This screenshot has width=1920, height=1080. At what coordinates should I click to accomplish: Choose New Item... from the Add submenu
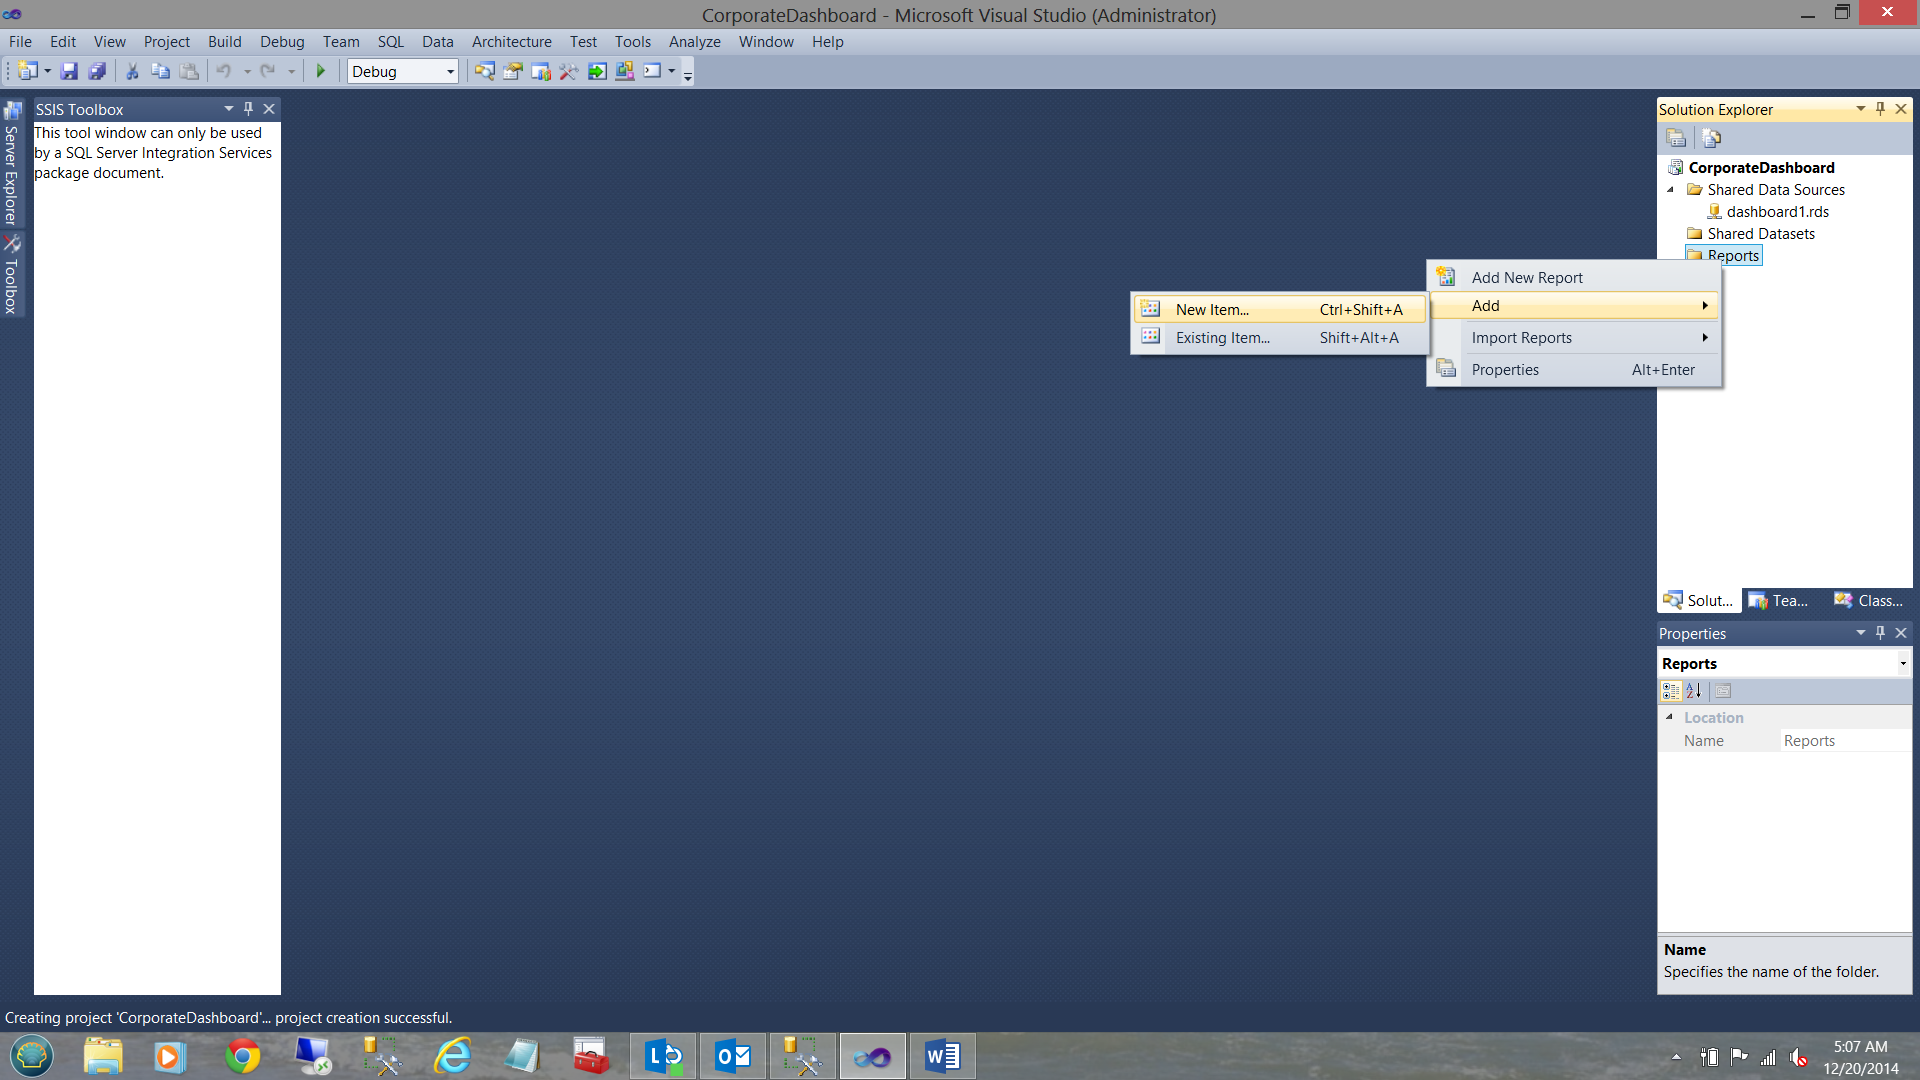click(1212, 310)
